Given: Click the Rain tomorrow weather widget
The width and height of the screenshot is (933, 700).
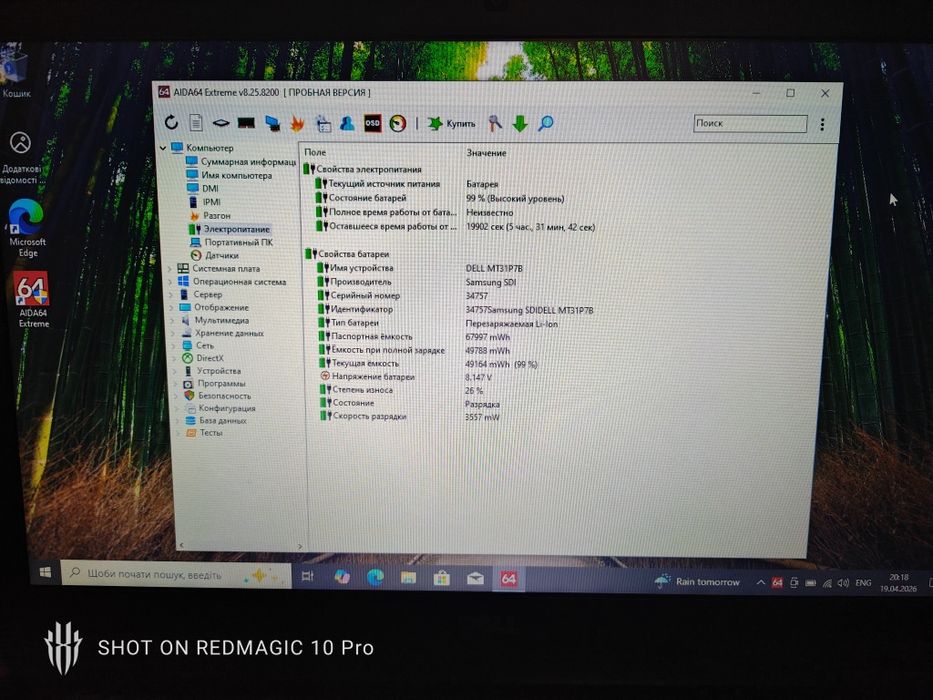Looking at the screenshot, I should point(697,582).
